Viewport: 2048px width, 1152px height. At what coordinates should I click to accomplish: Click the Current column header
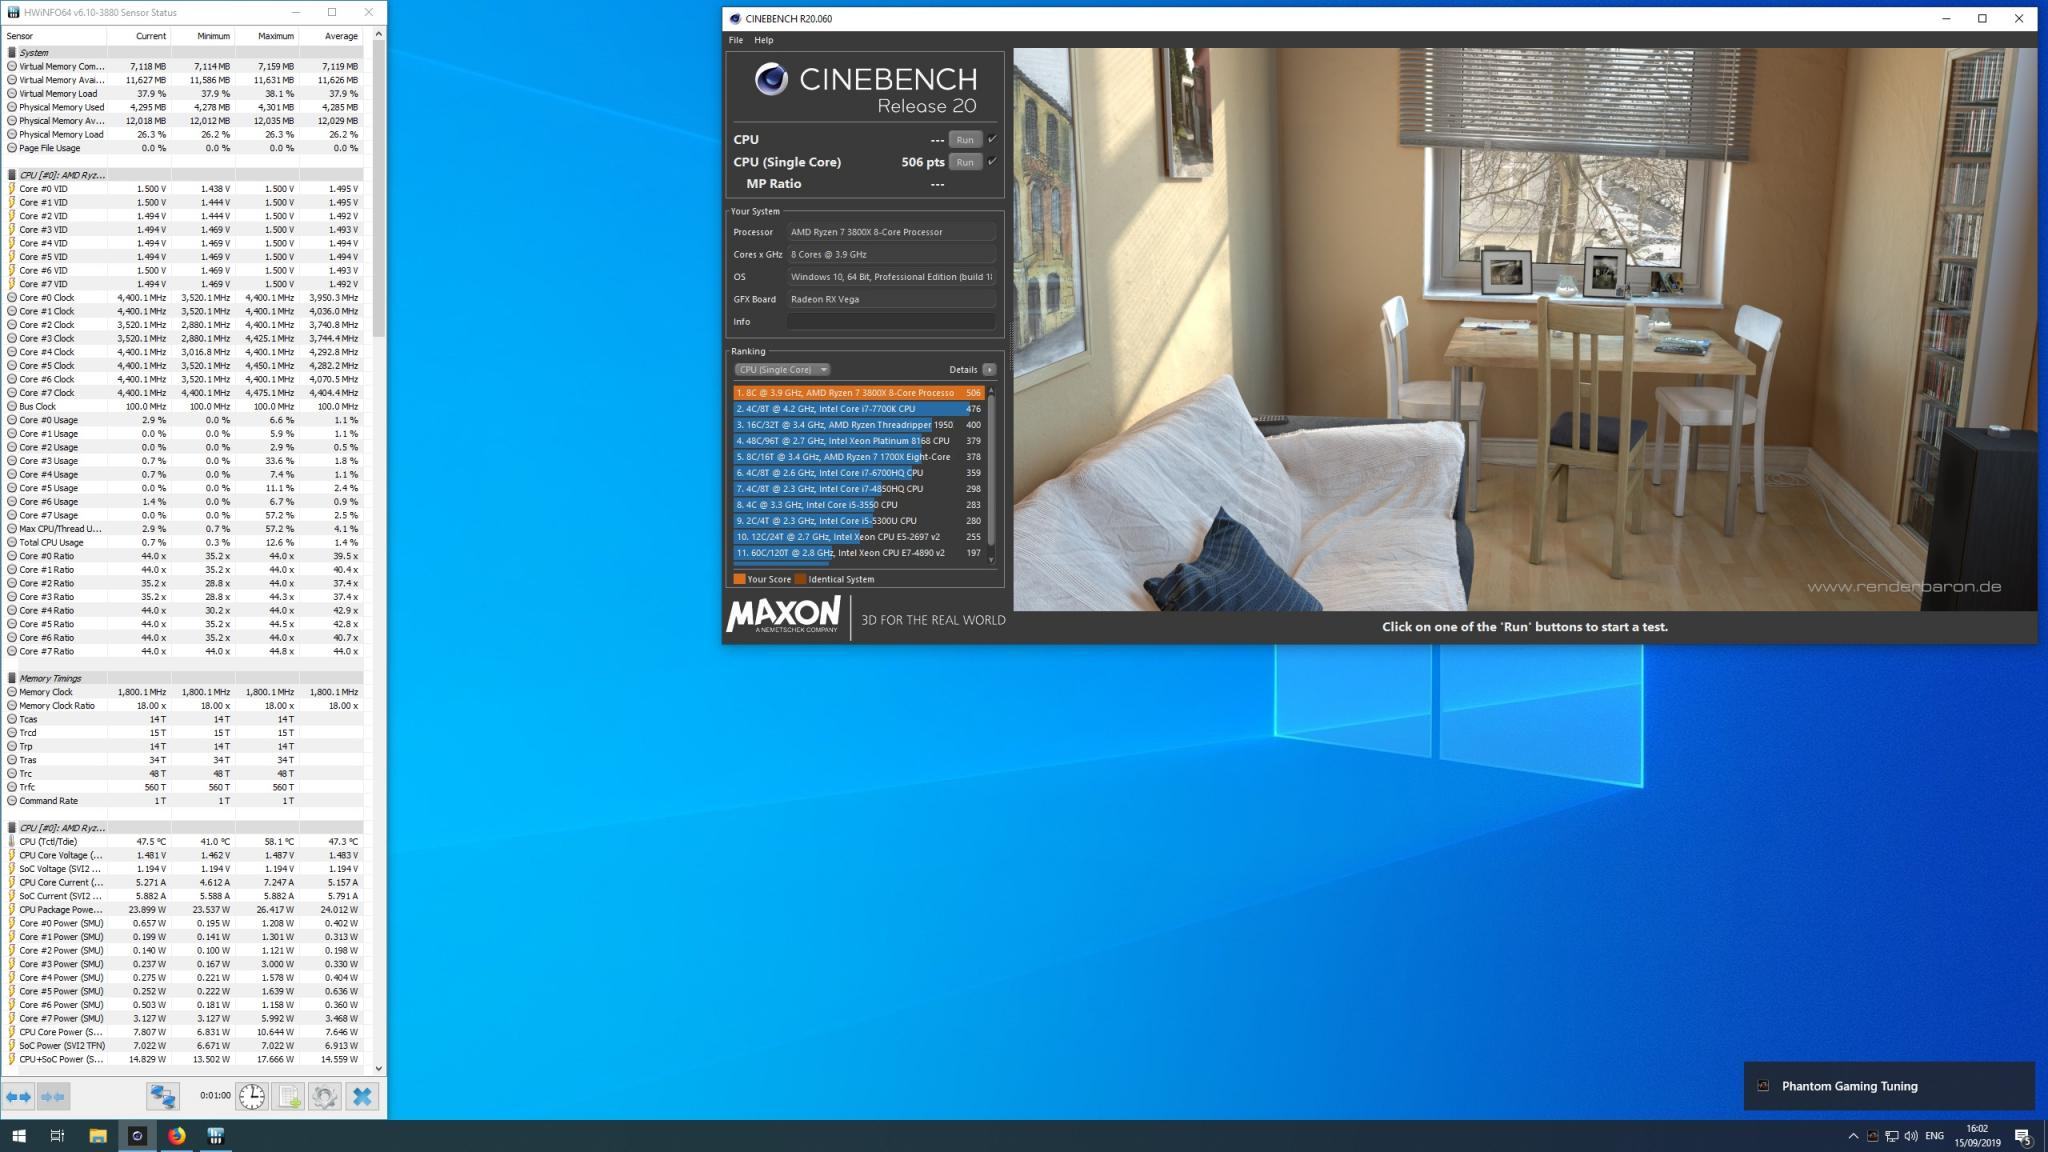[139, 36]
